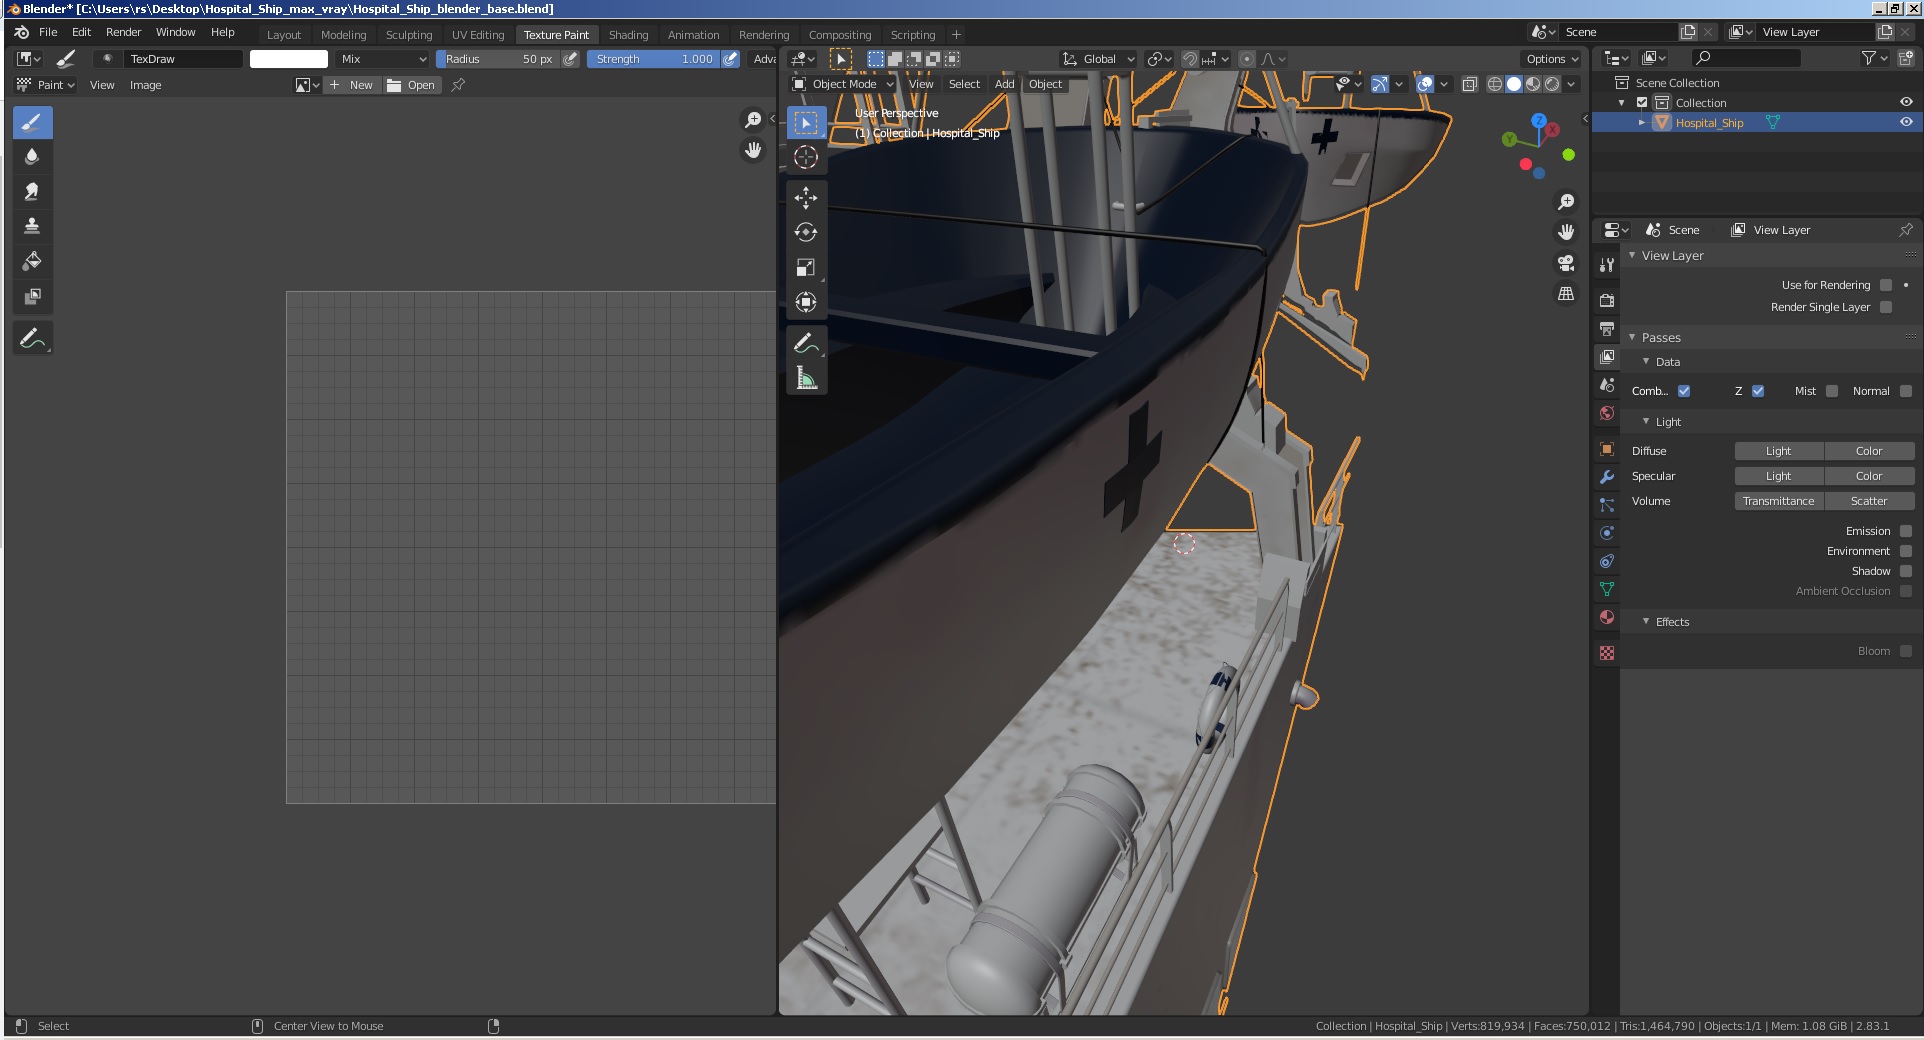Open the Material properties tab
The width and height of the screenshot is (1924, 1040).
point(1607,617)
